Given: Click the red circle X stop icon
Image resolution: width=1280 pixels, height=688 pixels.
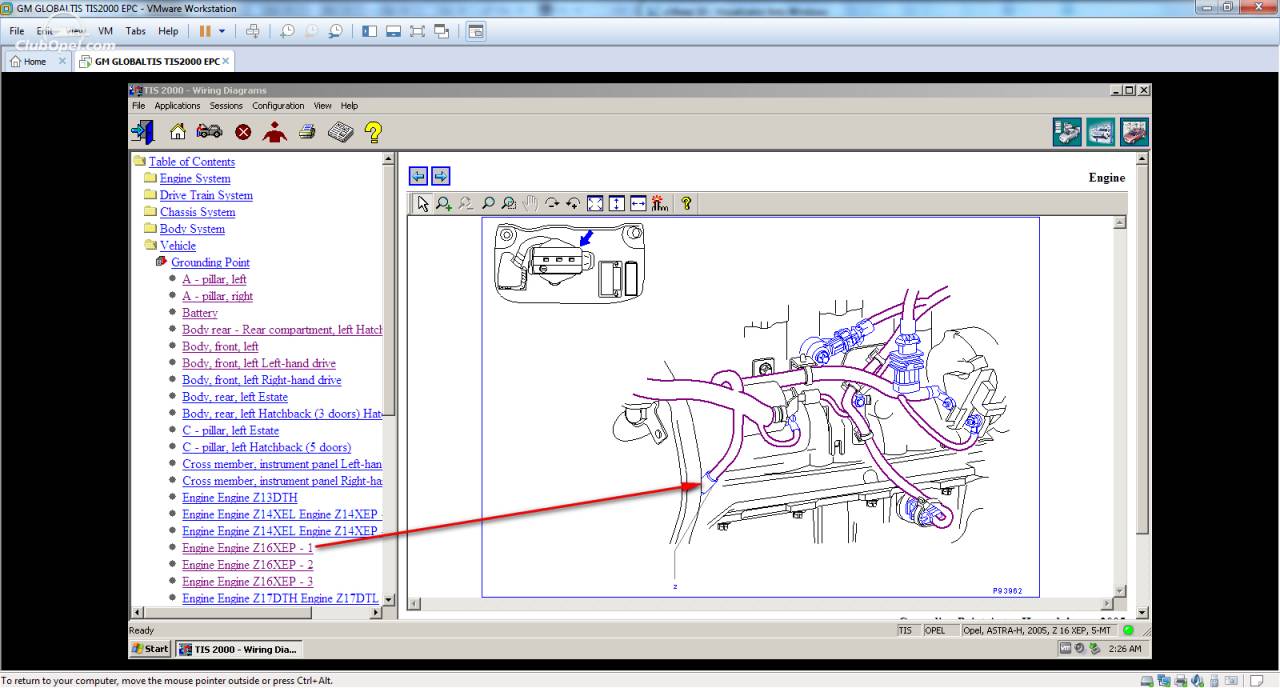Looking at the screenshot, I should point(243,132).
